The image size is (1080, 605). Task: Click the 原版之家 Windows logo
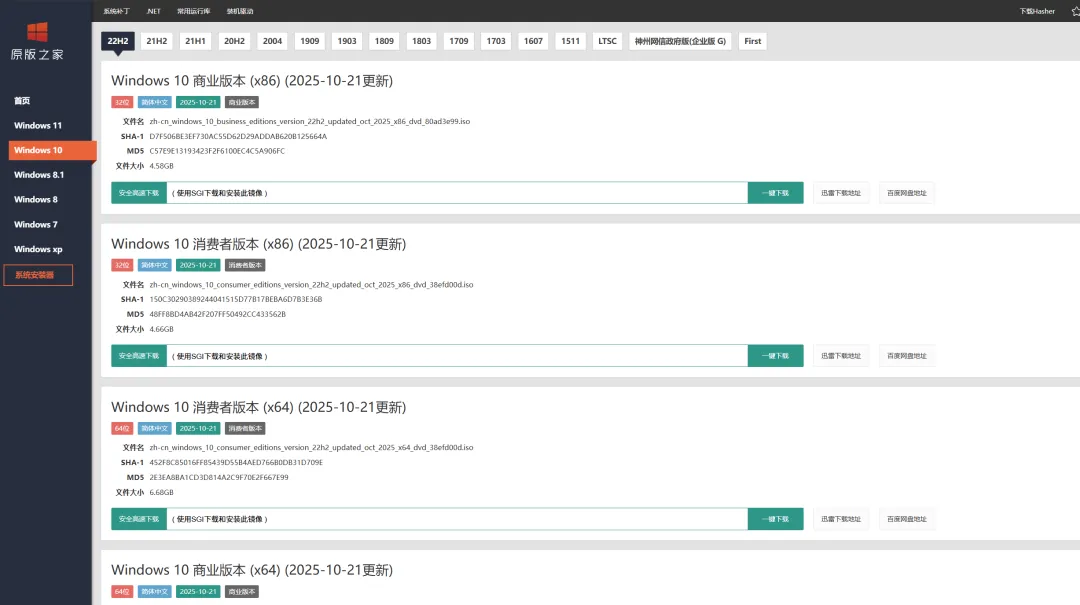[x=37, y=41]
